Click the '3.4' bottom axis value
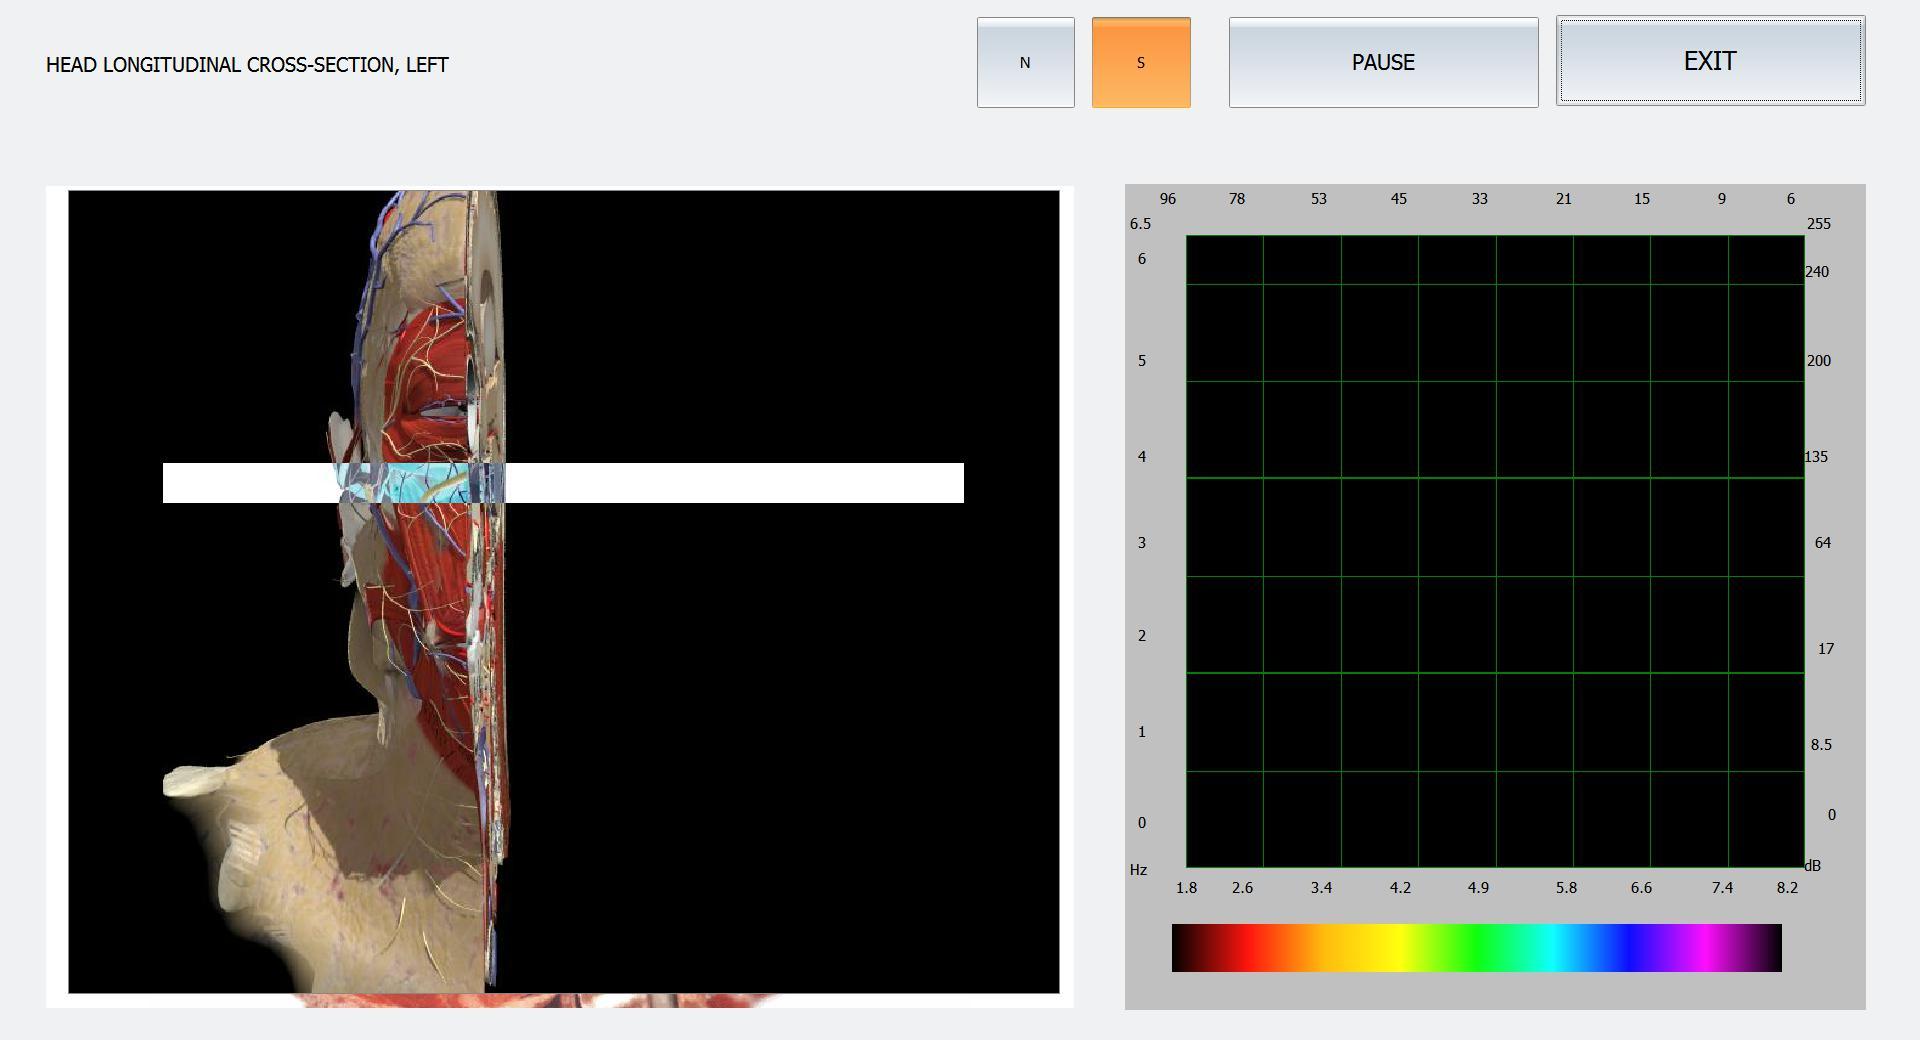 [1321, 888]
